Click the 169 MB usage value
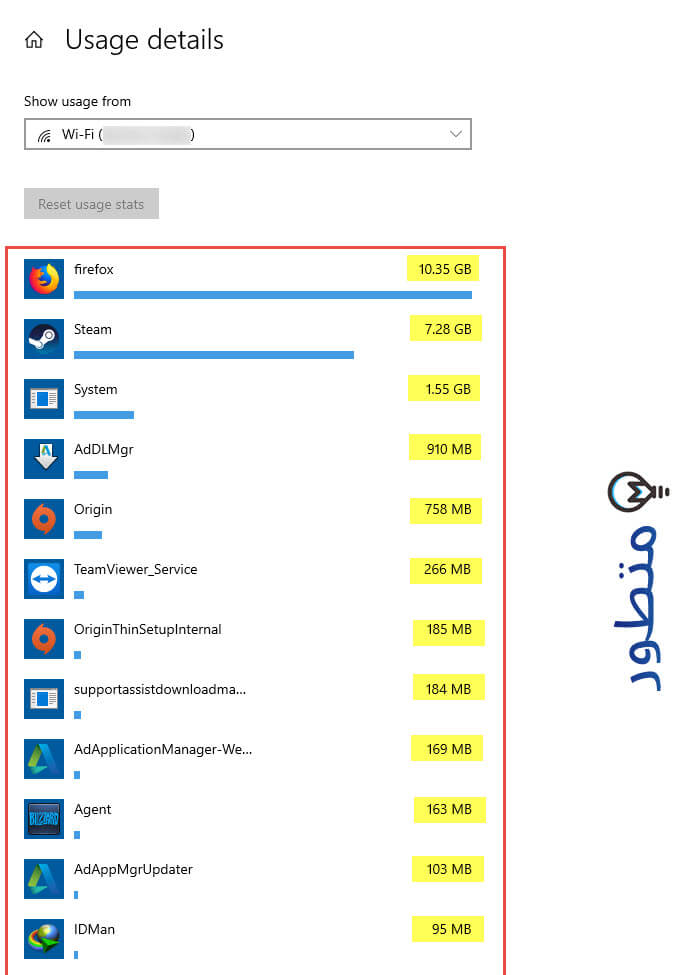The width and height of the screenshot is (689, 975). click(447, 749)
